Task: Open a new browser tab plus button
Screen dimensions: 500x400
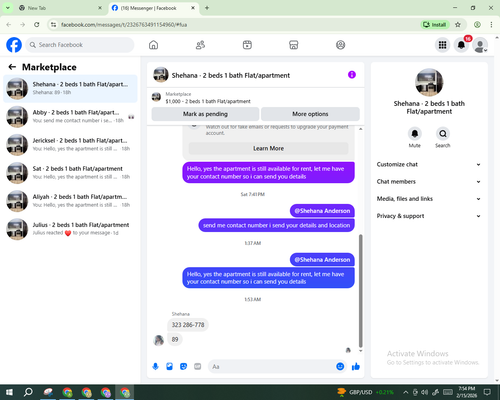Action: [x=207, y=8]
